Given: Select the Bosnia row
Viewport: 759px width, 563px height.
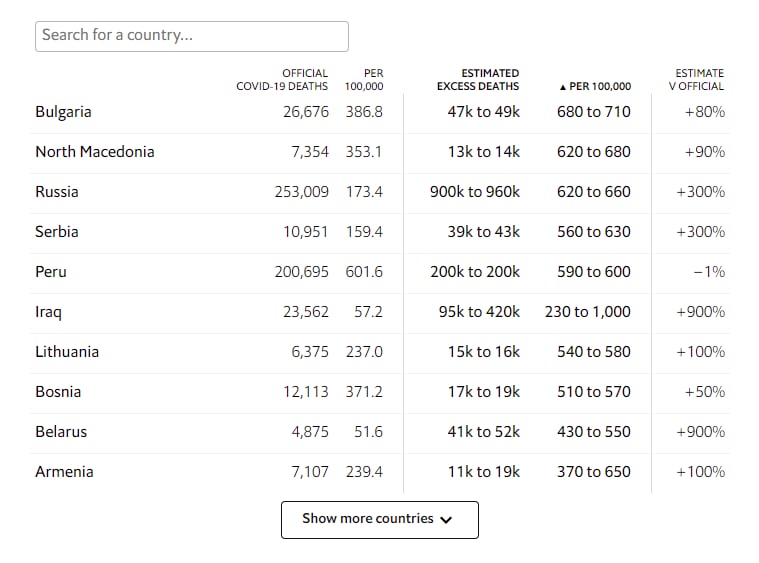Looking at the screenshot, I should tap(380, 392).
